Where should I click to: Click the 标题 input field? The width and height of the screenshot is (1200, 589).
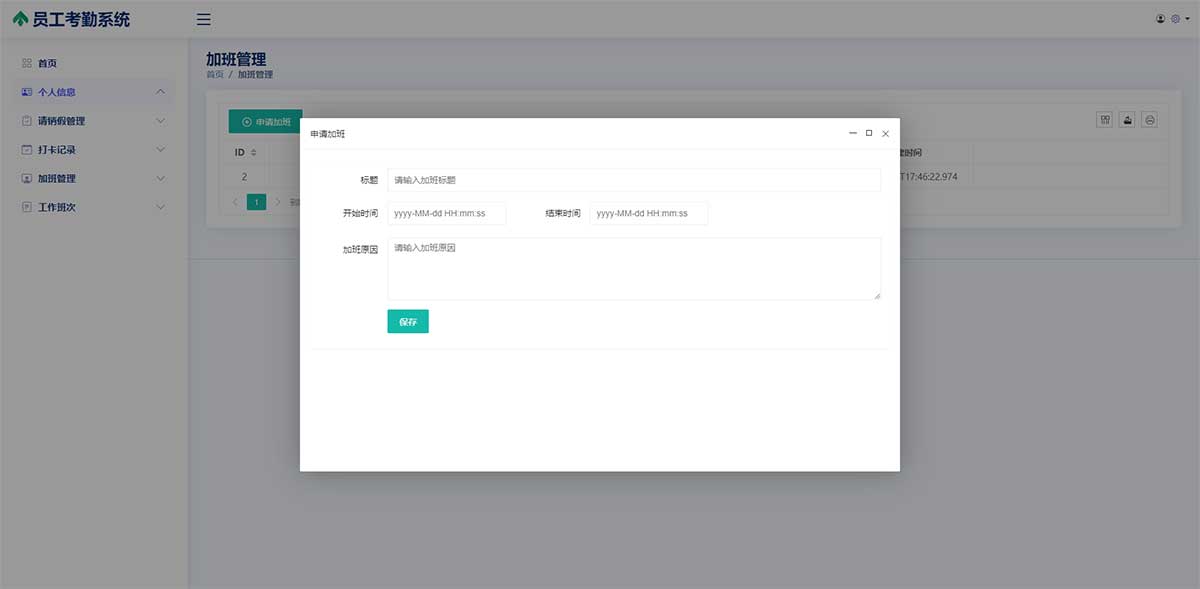click(x=634, y=180)
